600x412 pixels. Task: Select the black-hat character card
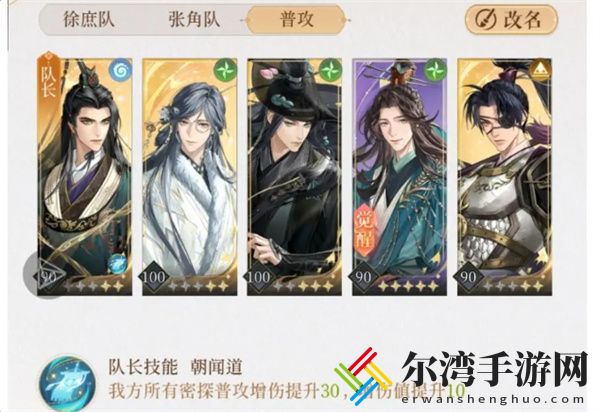[x=294, y=177]
